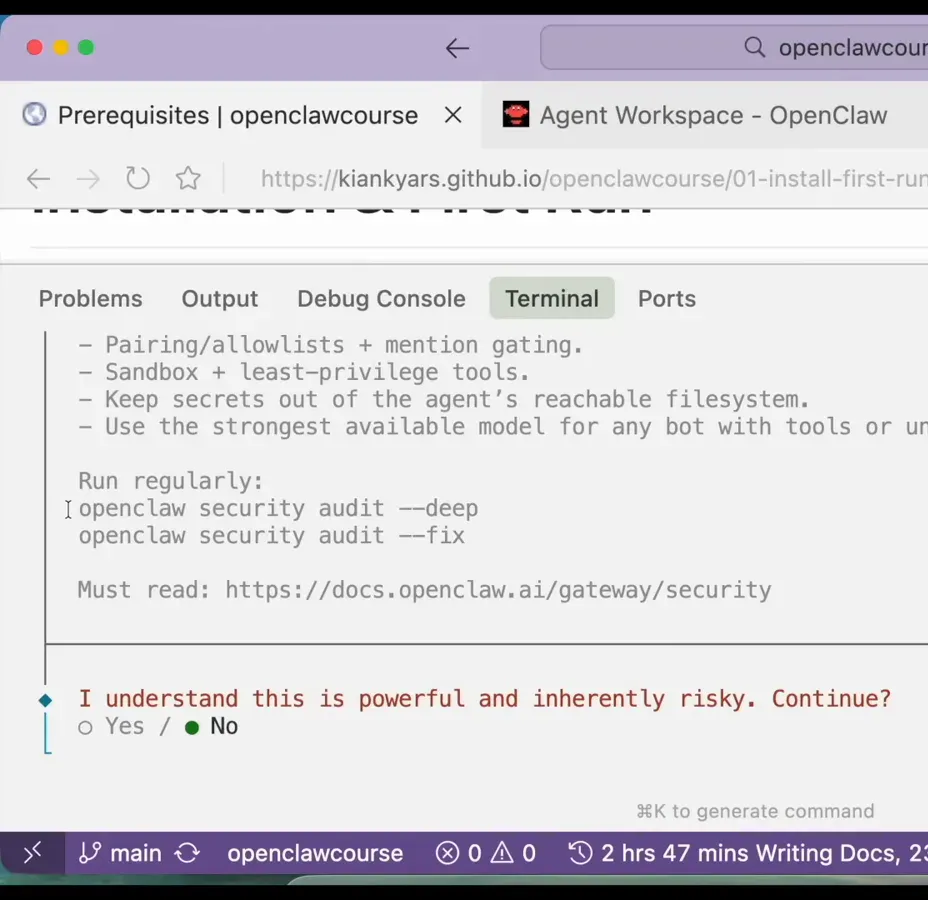Click '⌘K to generate command' hint
This screenshot has width=928, height=900.
(755, 811)
